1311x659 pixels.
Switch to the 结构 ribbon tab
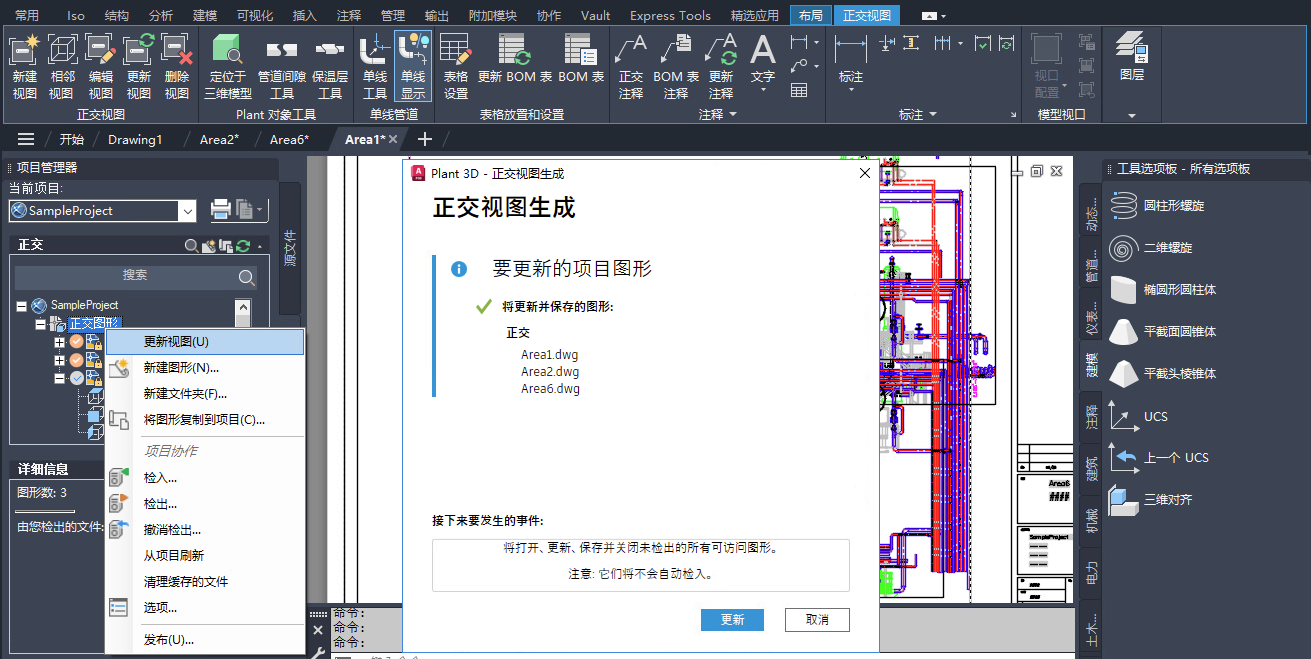(x=116, y=15)
